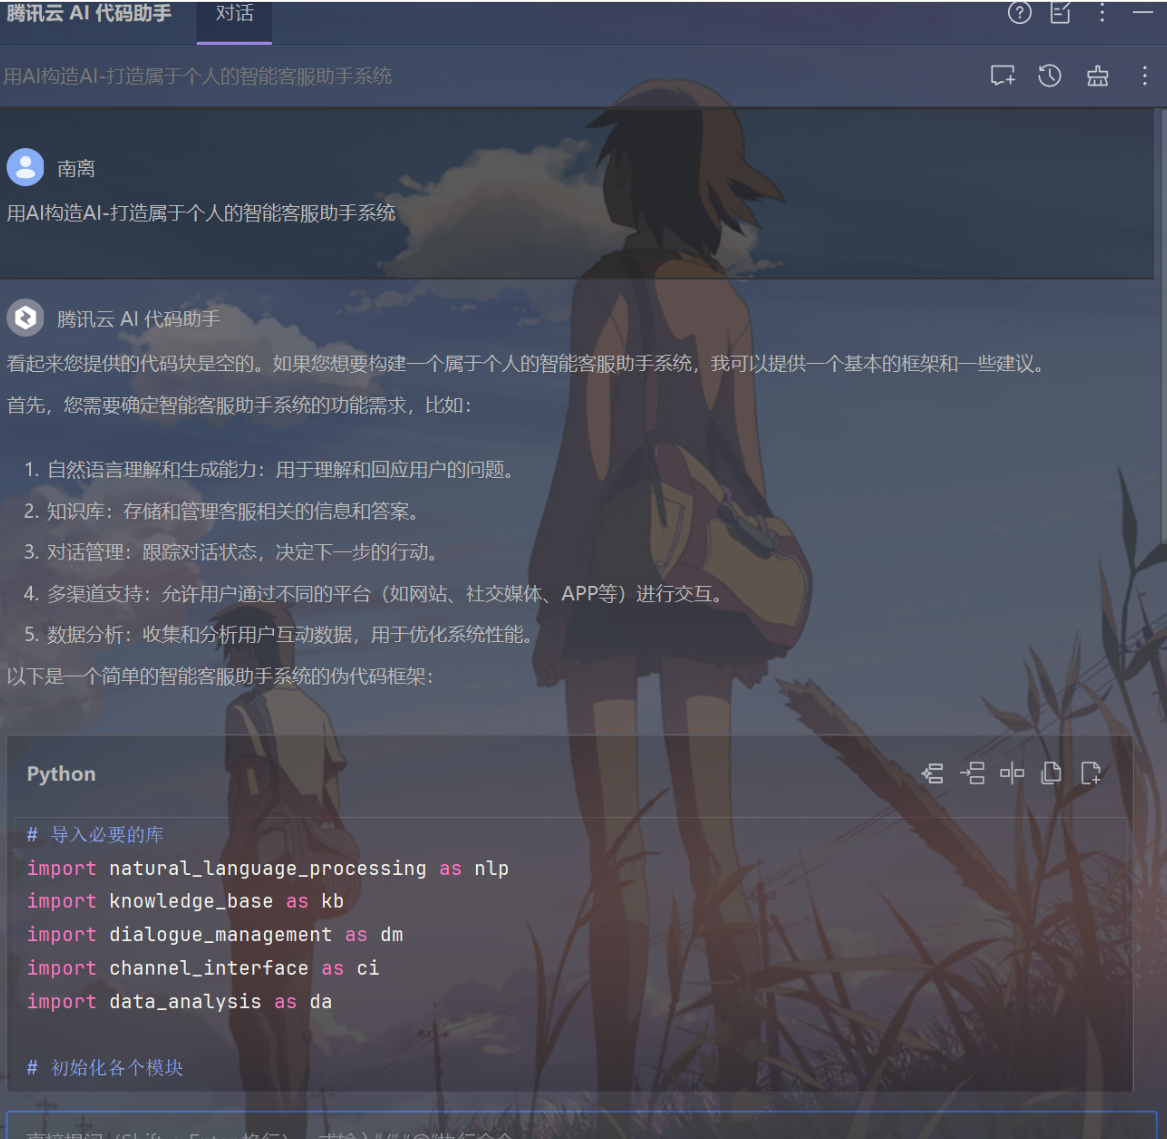The height and width of the screenshot is (1139, 1167).
Task: Click list item 1 自然语言理解和生成能力
Action: click(x=269, y=470)
